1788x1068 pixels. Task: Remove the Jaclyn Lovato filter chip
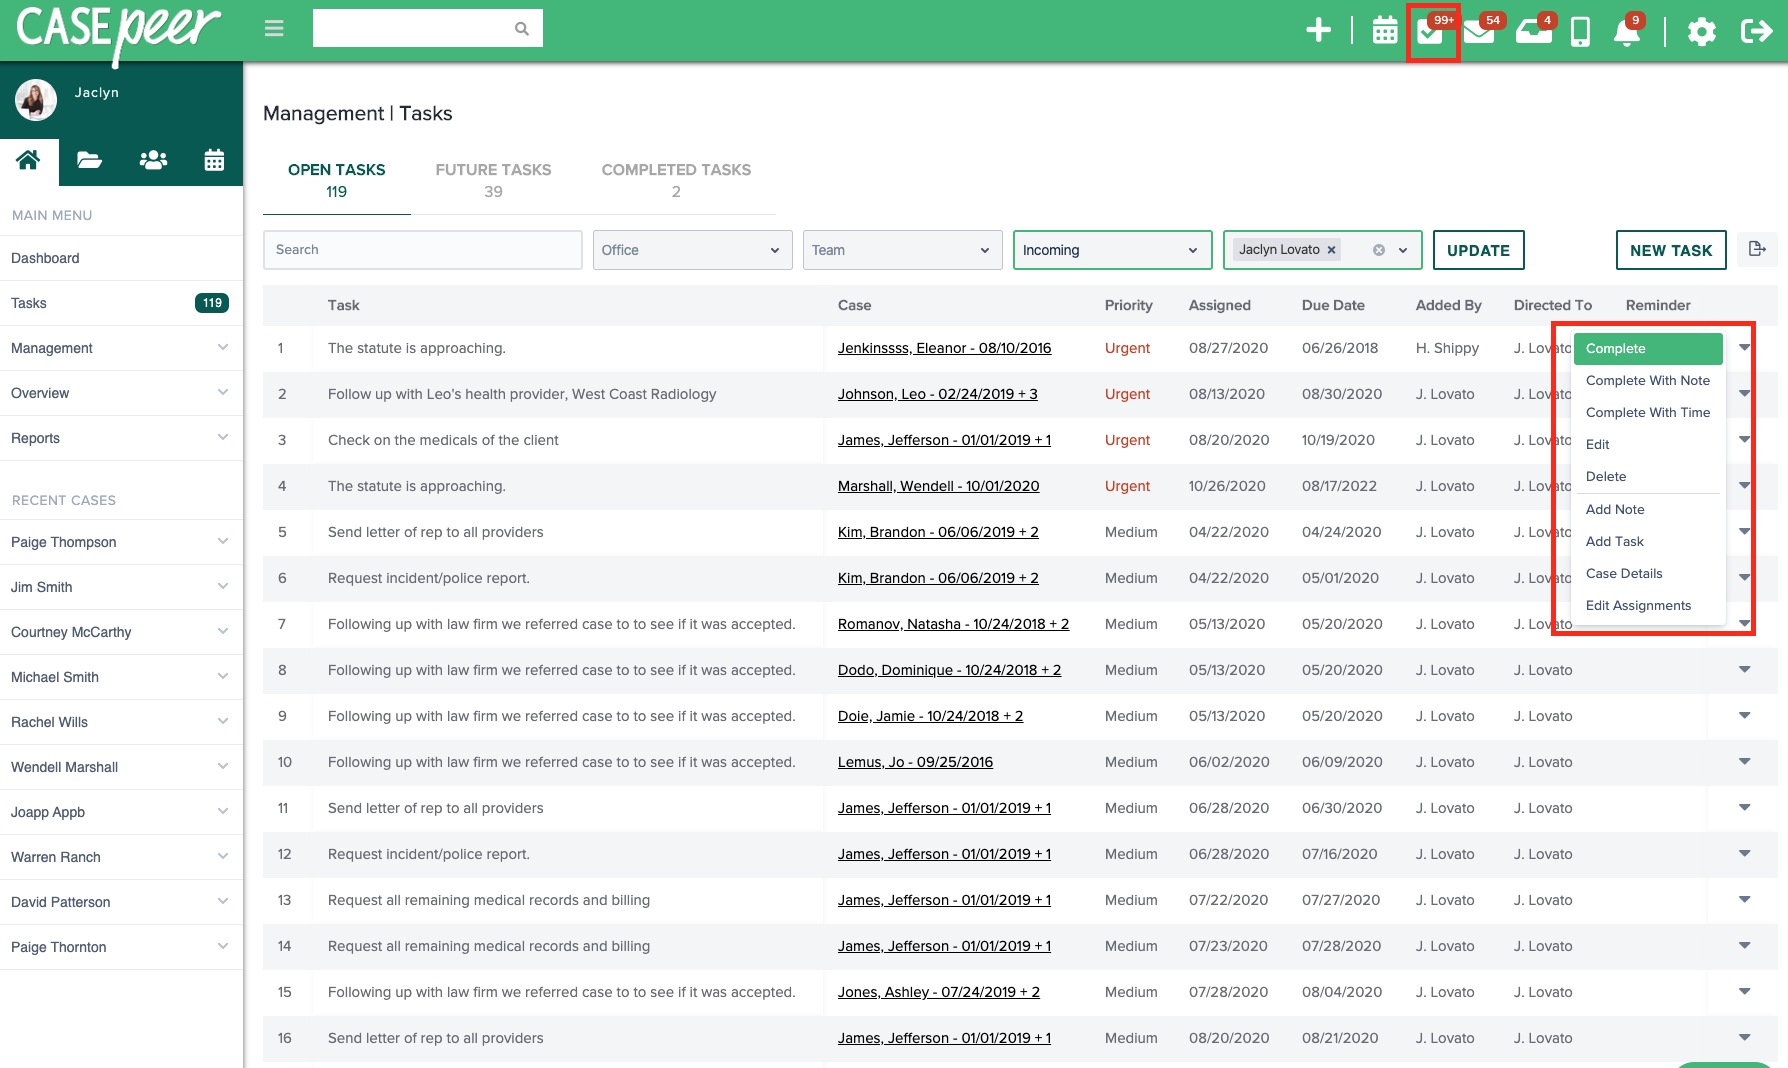1331,249
